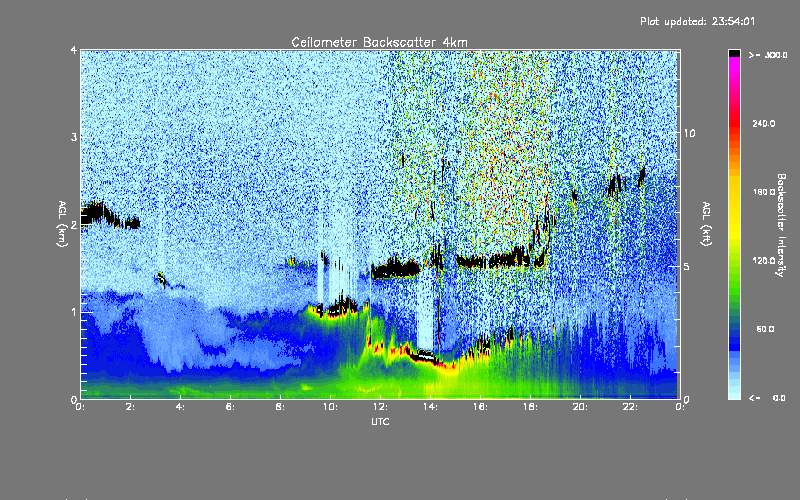800x500 pixels.
Task: Select the '20:' UTC time tick
Action: [580, 407]
